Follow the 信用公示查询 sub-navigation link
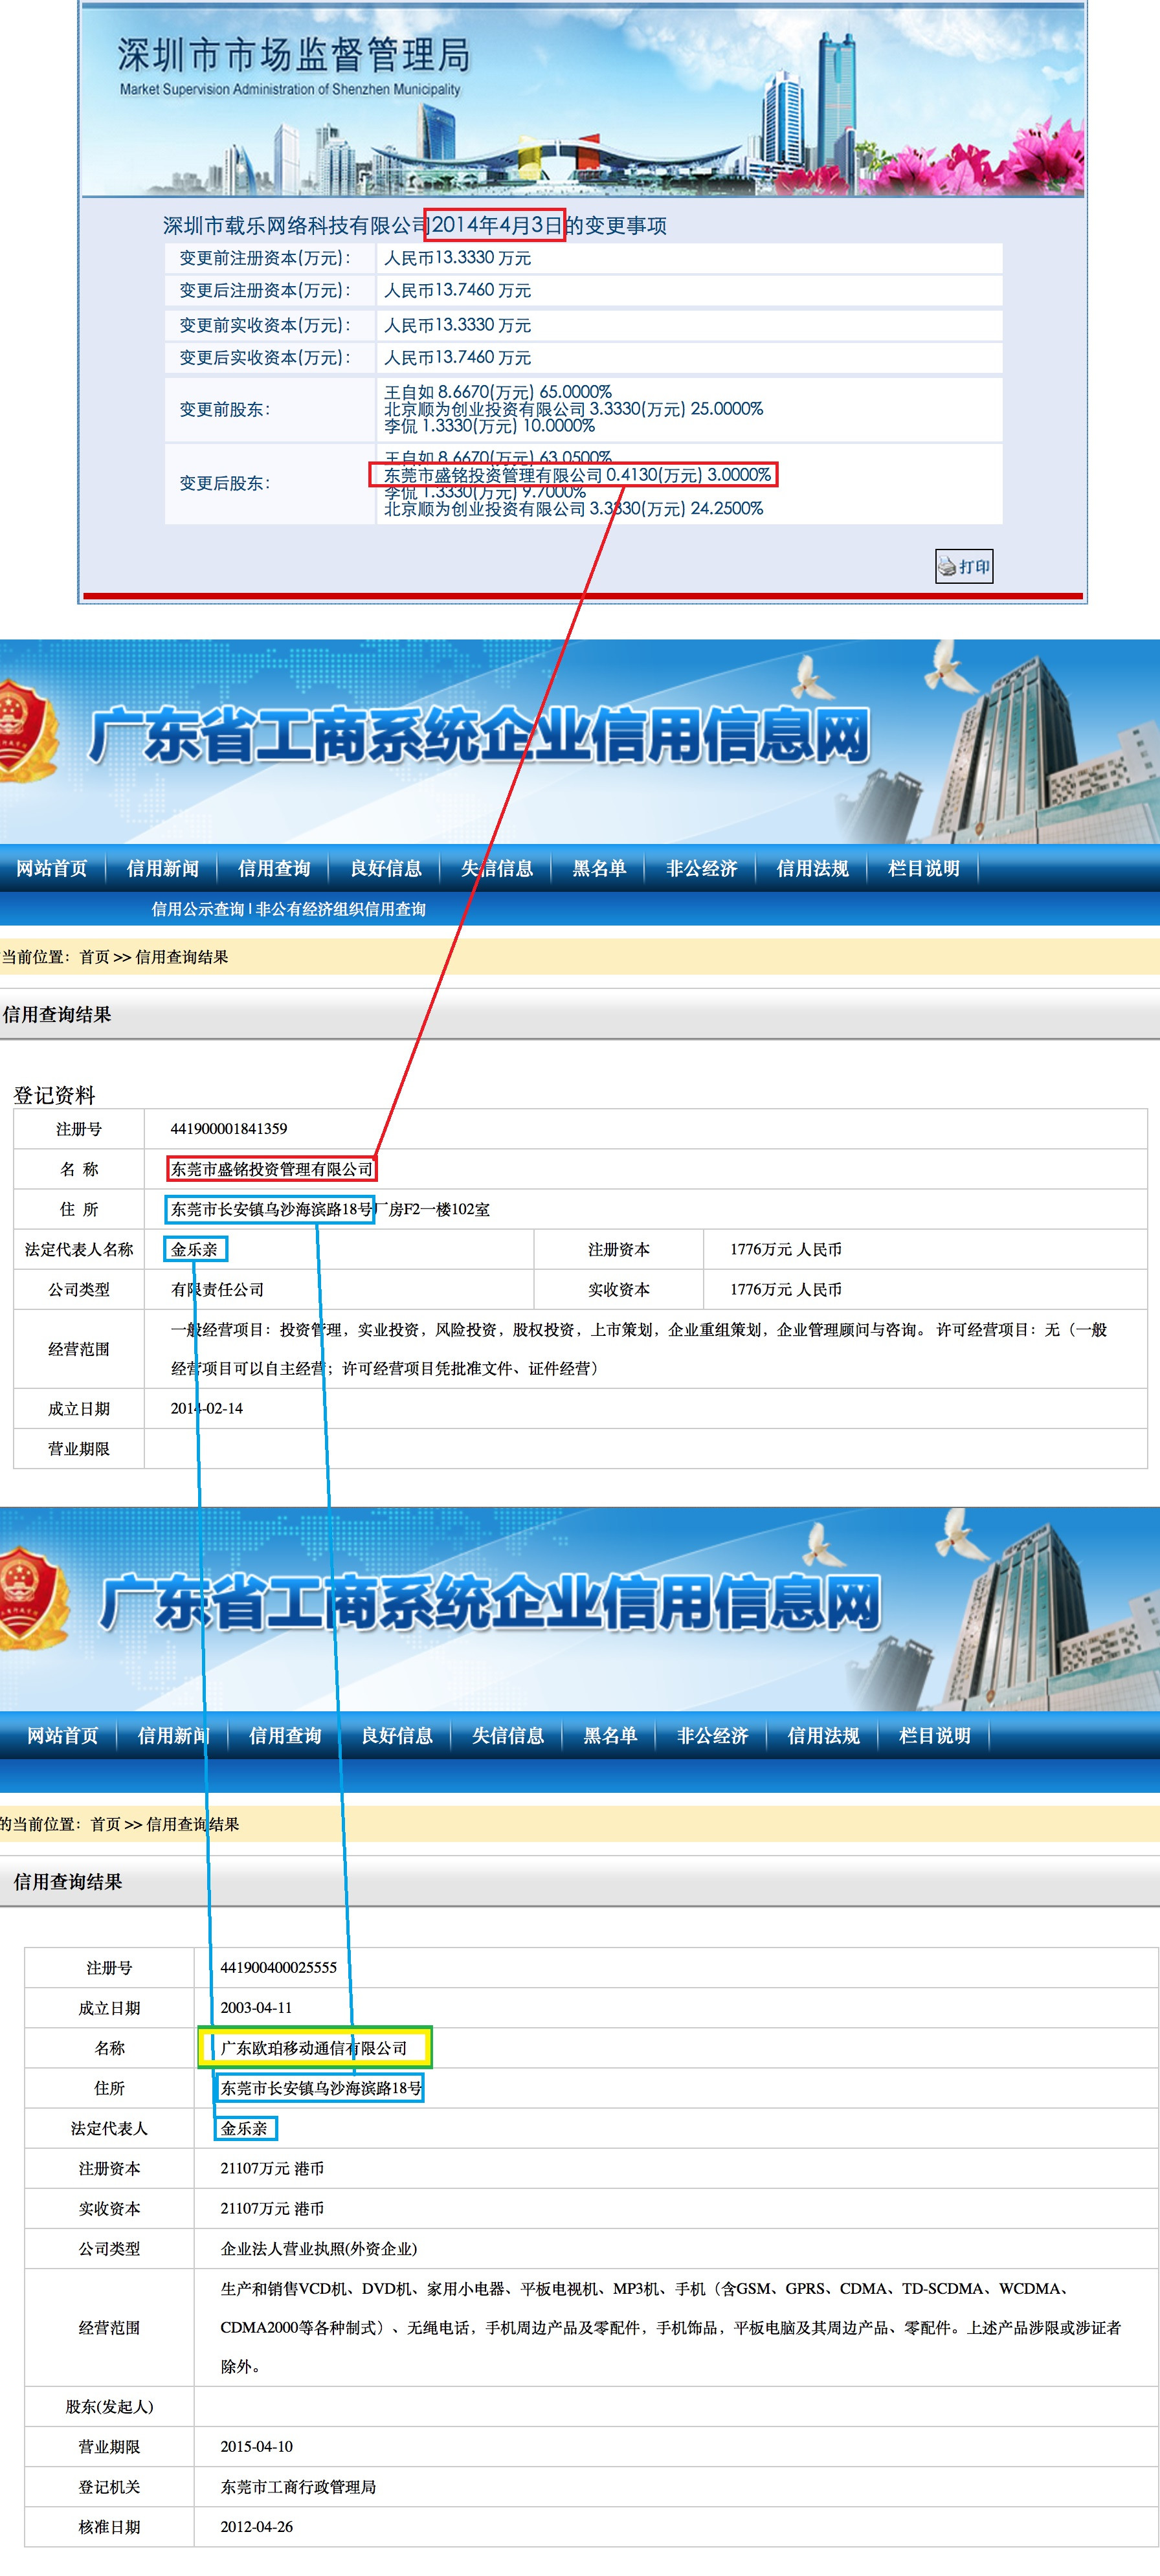 pos(198,909)
